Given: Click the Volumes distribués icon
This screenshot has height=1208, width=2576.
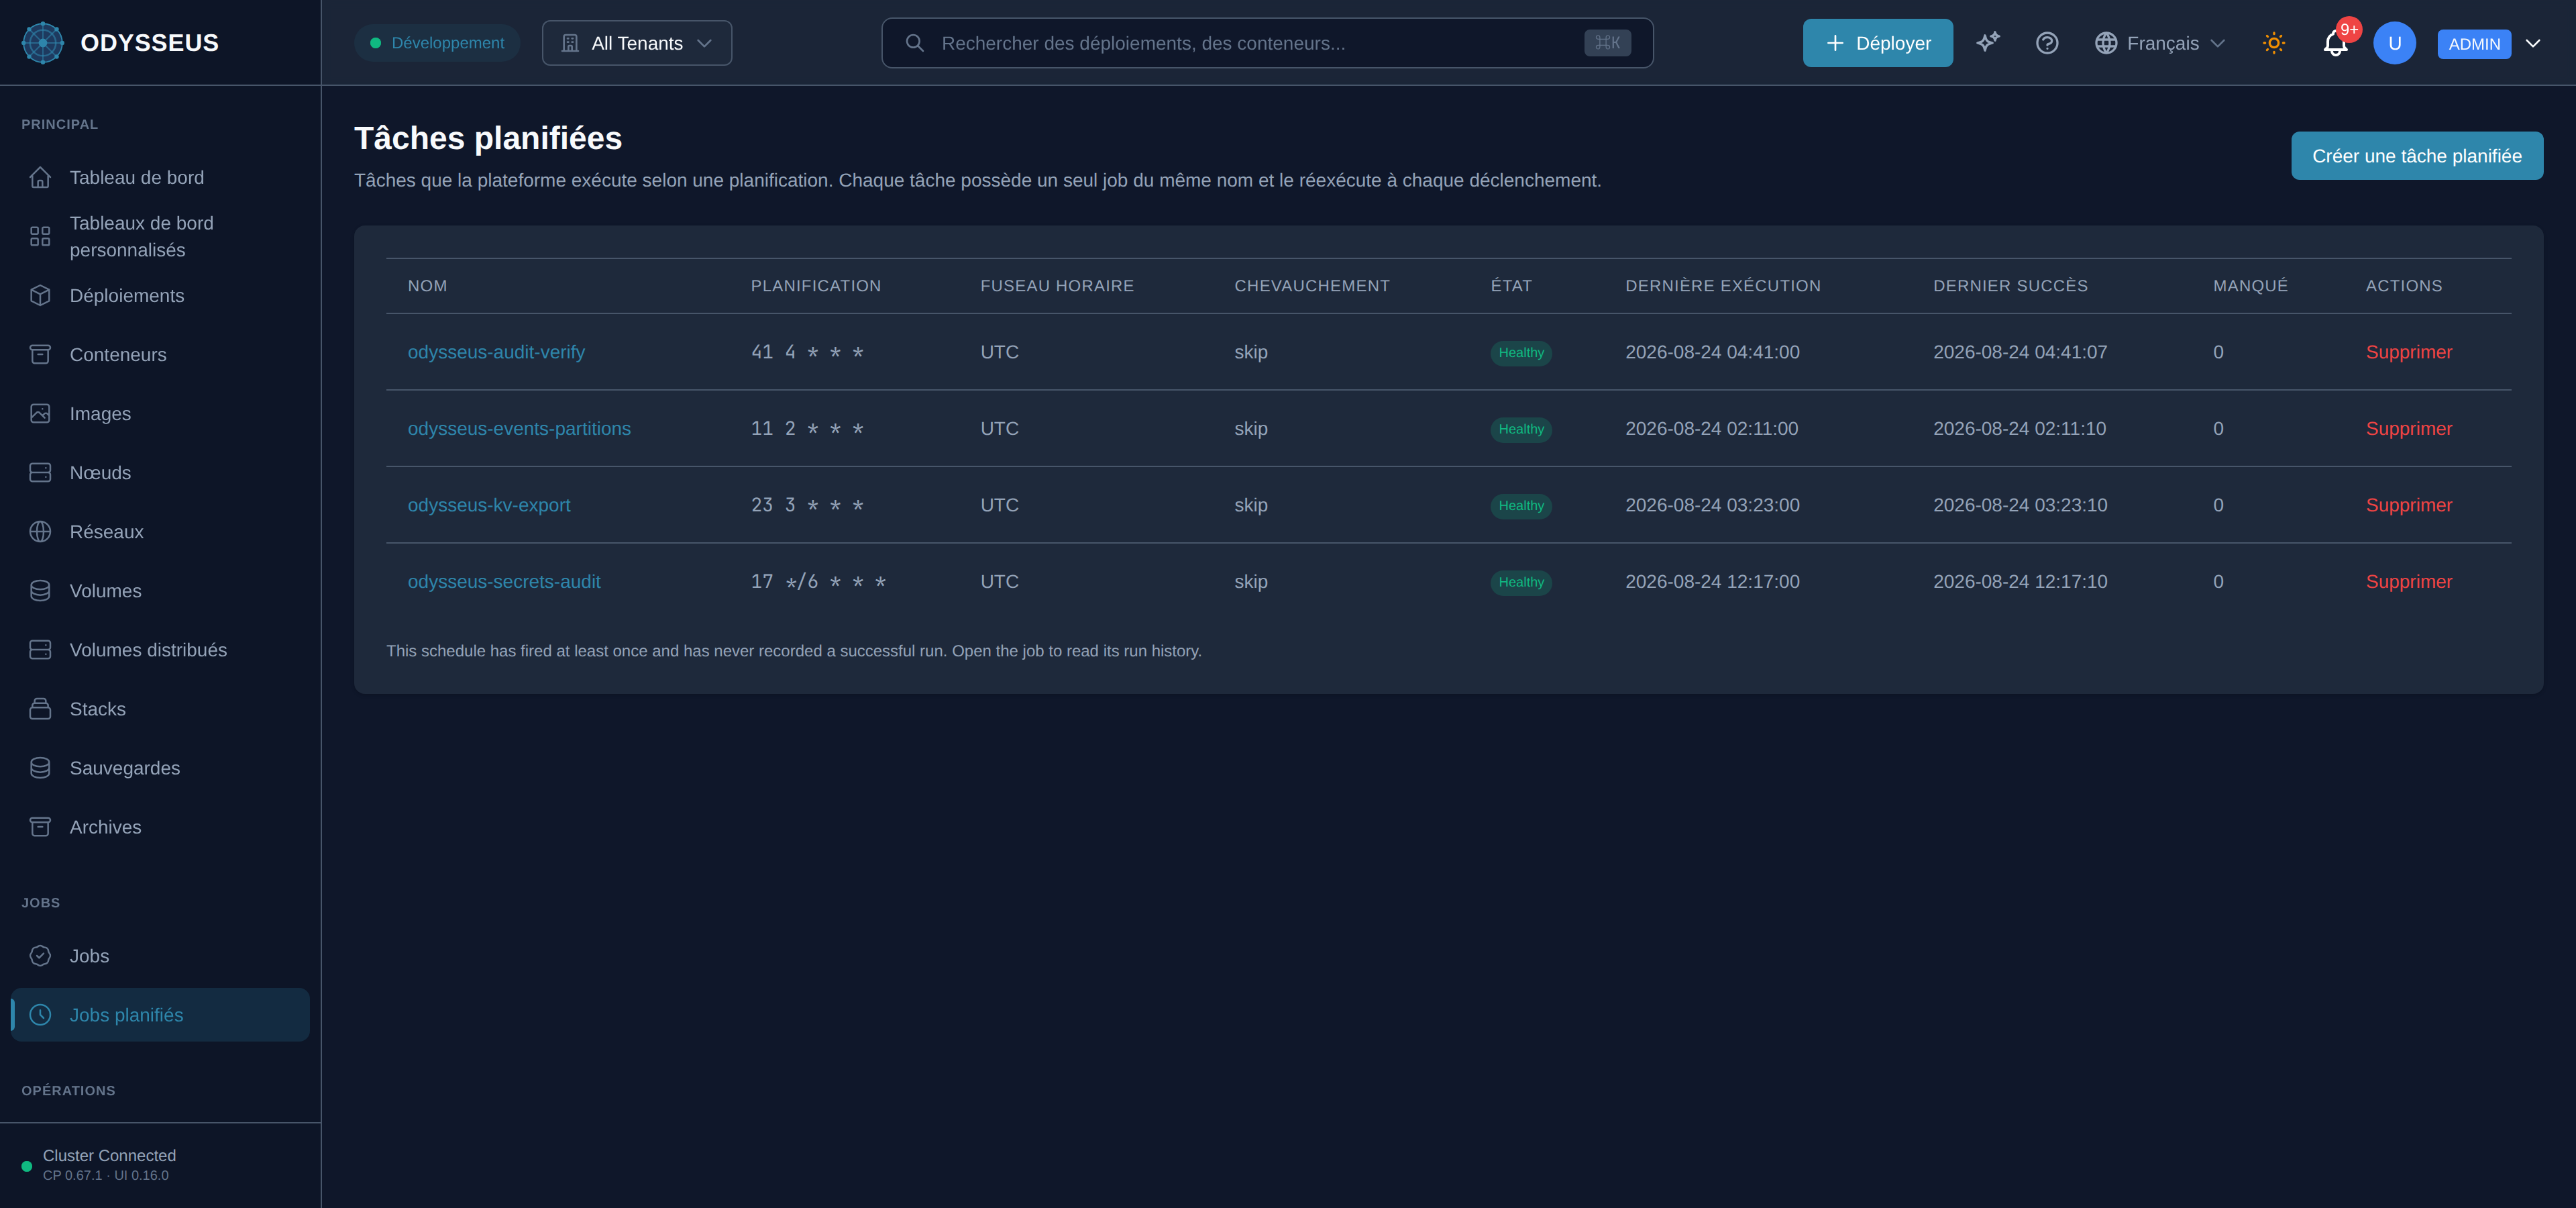Looking at the screenshot, I should (x=40, y=649).
